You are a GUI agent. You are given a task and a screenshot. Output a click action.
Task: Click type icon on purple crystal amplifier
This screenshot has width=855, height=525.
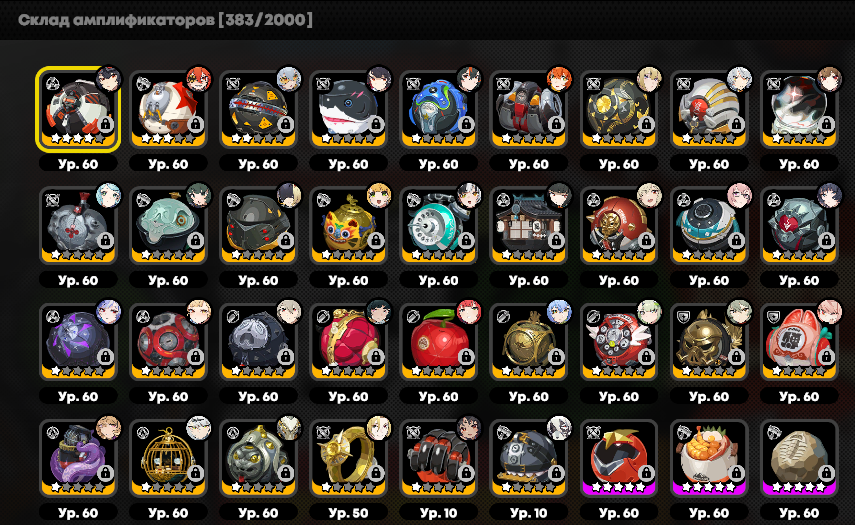coord(52,316)
